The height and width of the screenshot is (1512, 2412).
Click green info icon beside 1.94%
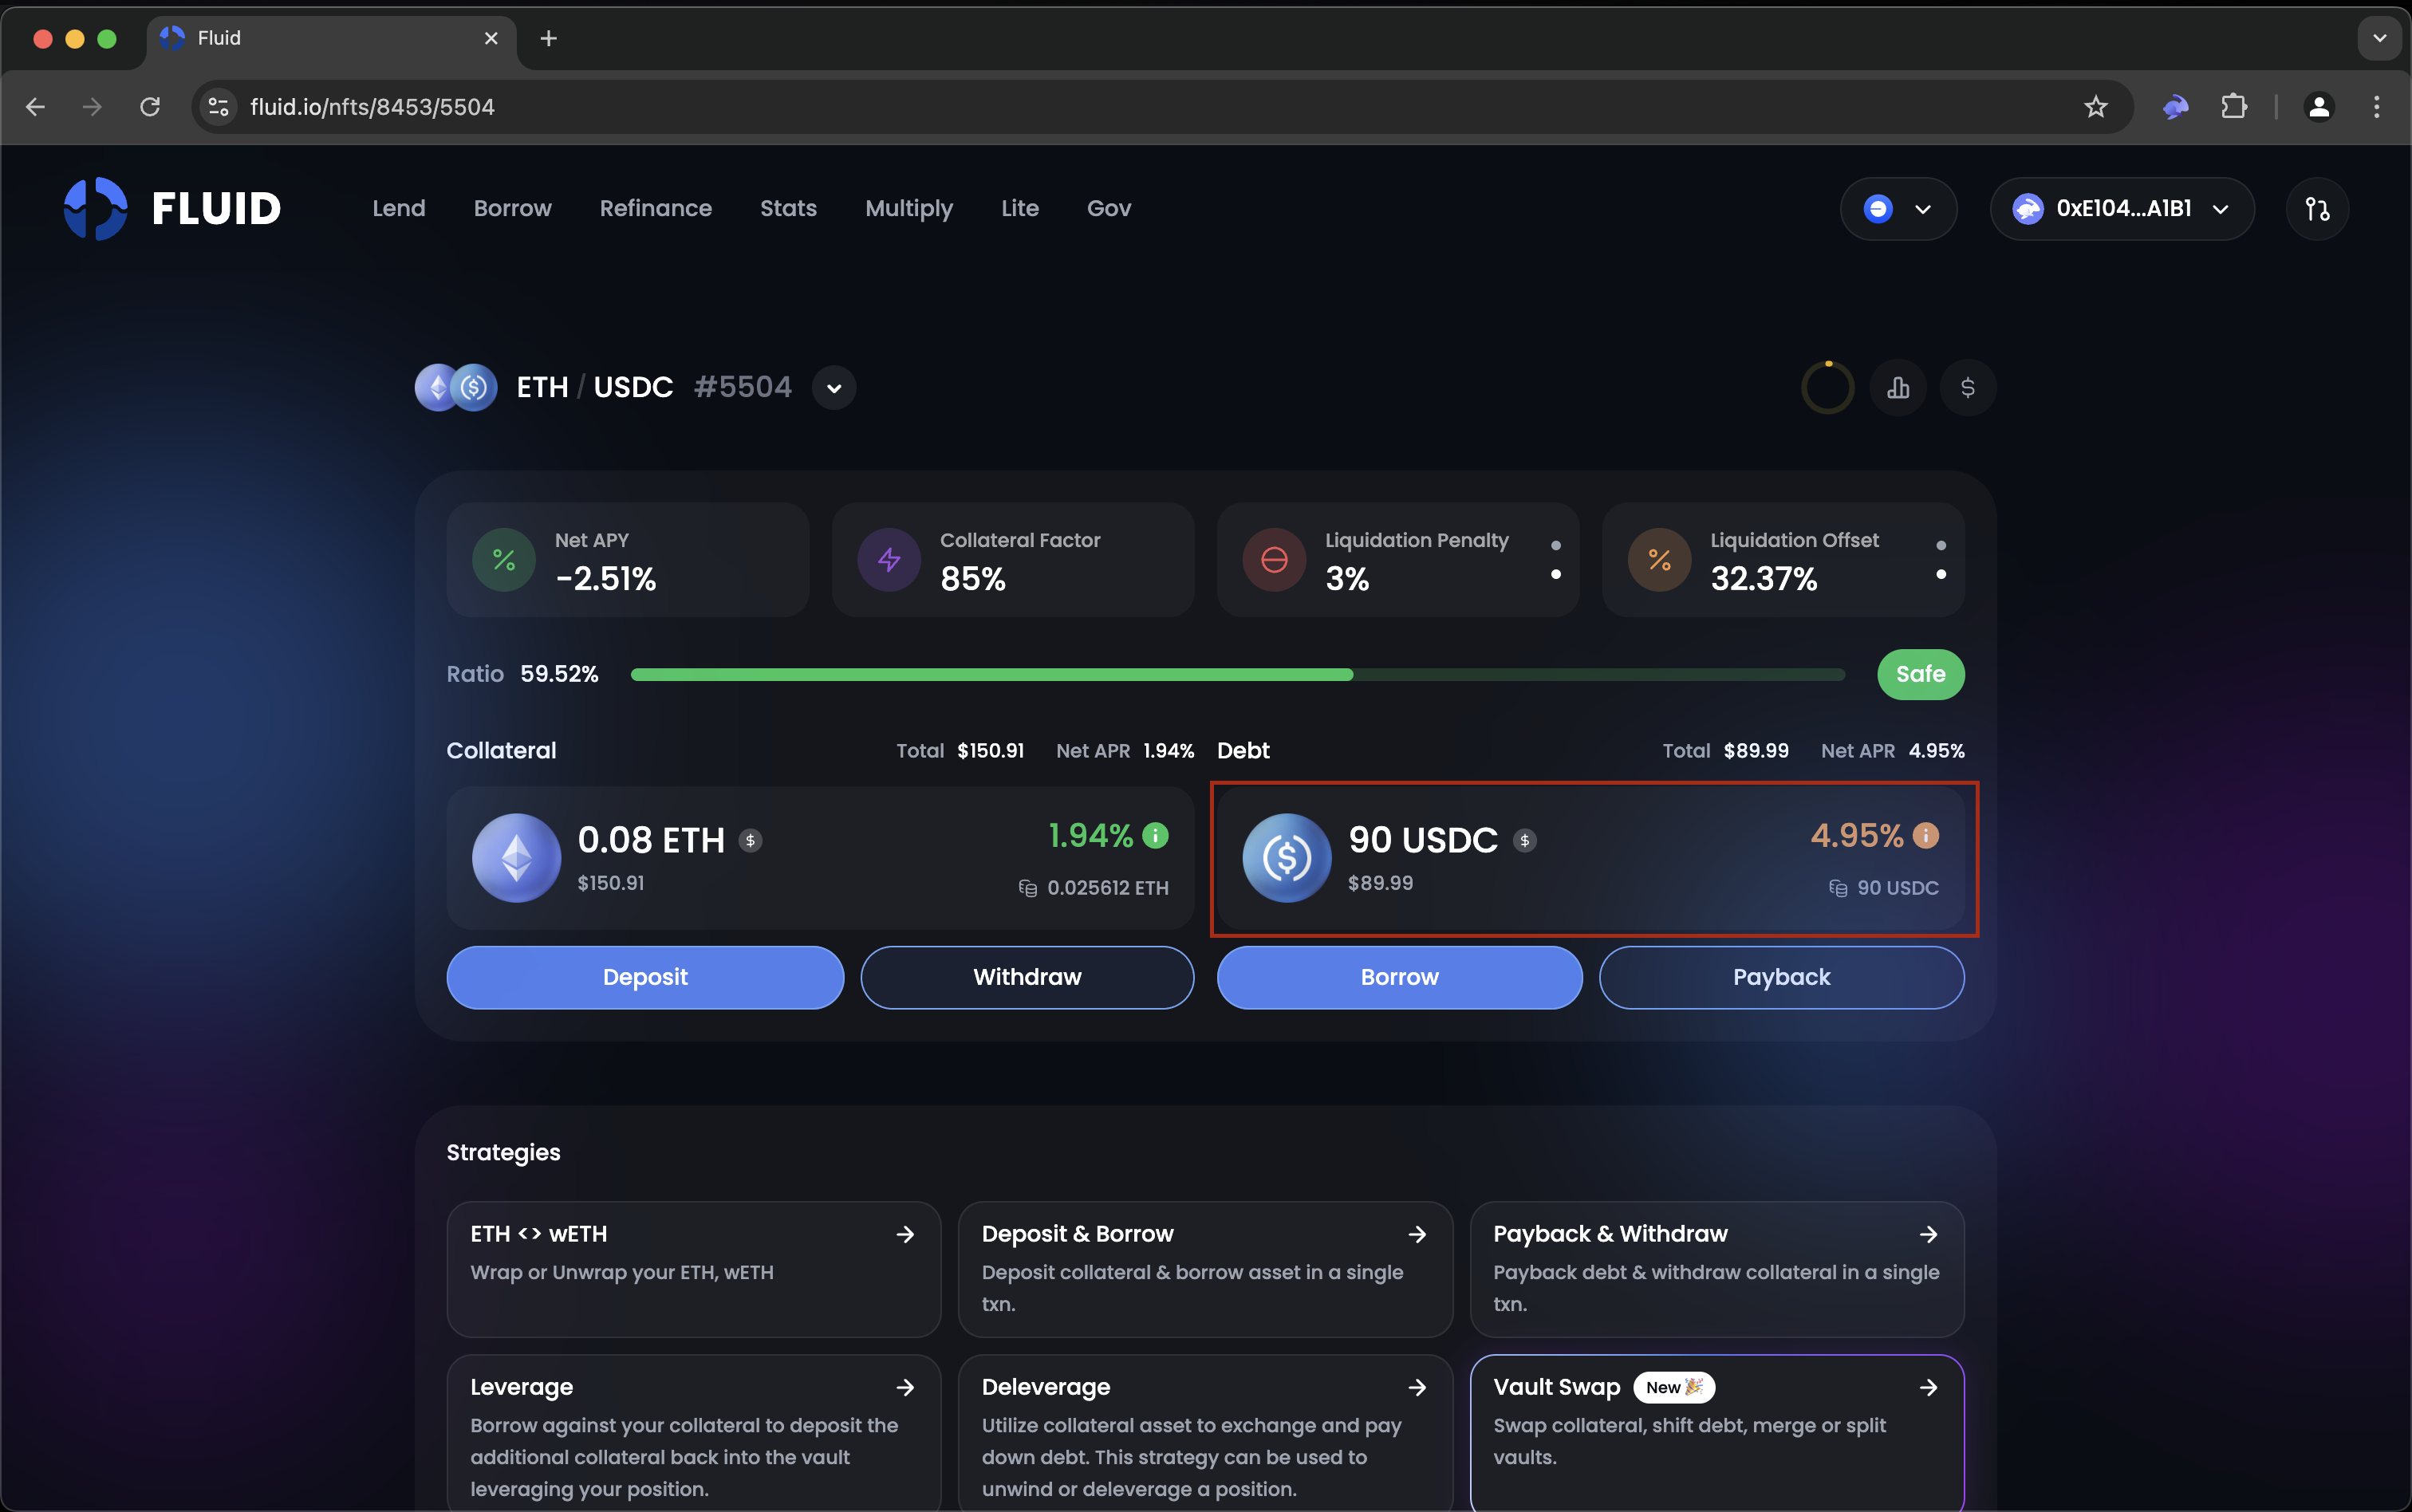(x=1155, y=836)
